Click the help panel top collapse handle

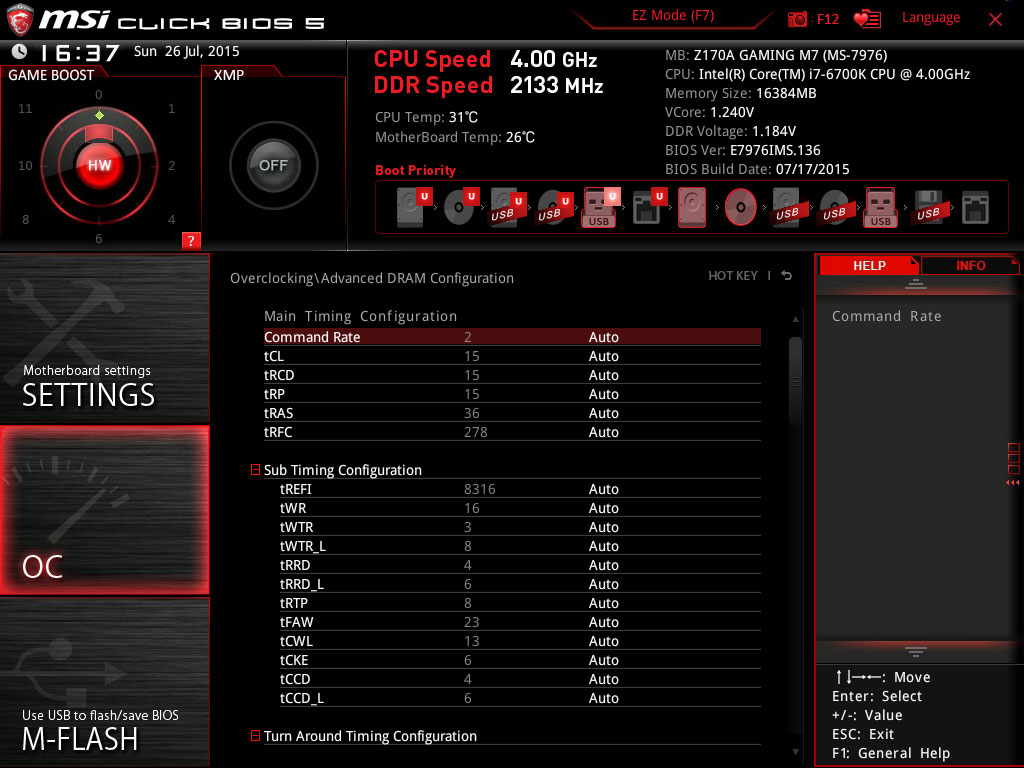pos(916,283)
